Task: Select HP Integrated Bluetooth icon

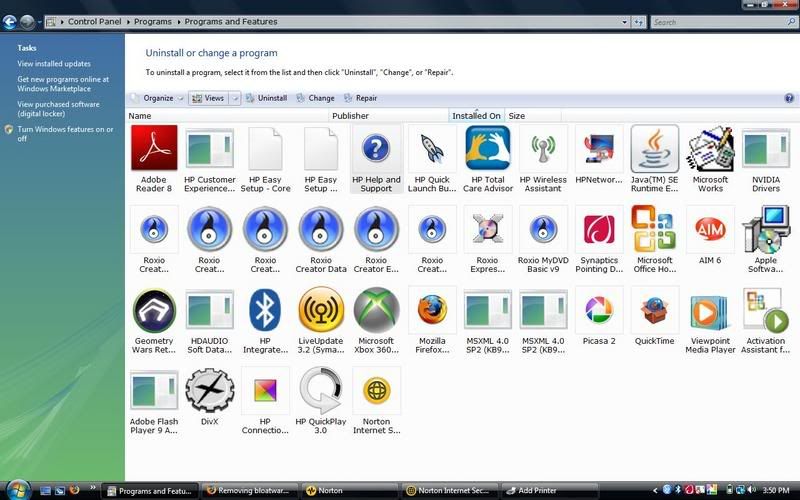Action: click(x=265, y=310)
